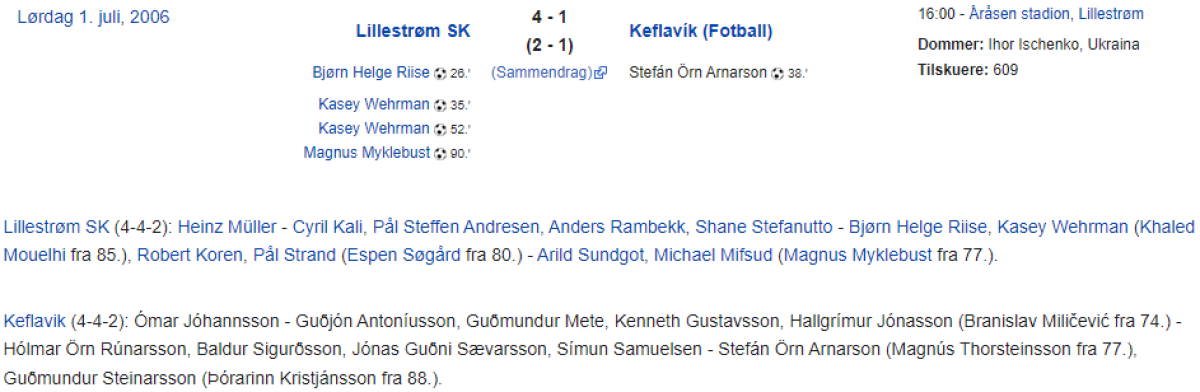Open Stefán Örn Arnarson scorer link
Viewport: 1200px width, 392px height.
(700, 73)
